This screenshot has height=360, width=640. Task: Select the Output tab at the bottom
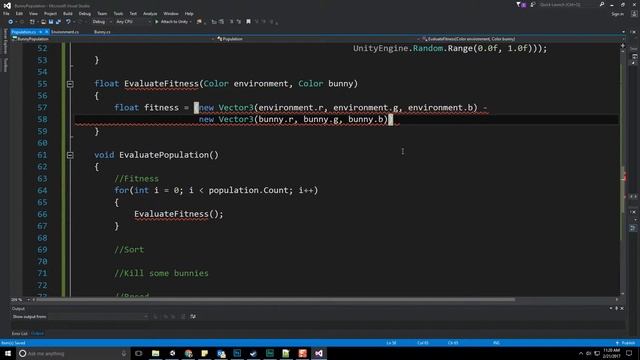(x=38, y=333)
